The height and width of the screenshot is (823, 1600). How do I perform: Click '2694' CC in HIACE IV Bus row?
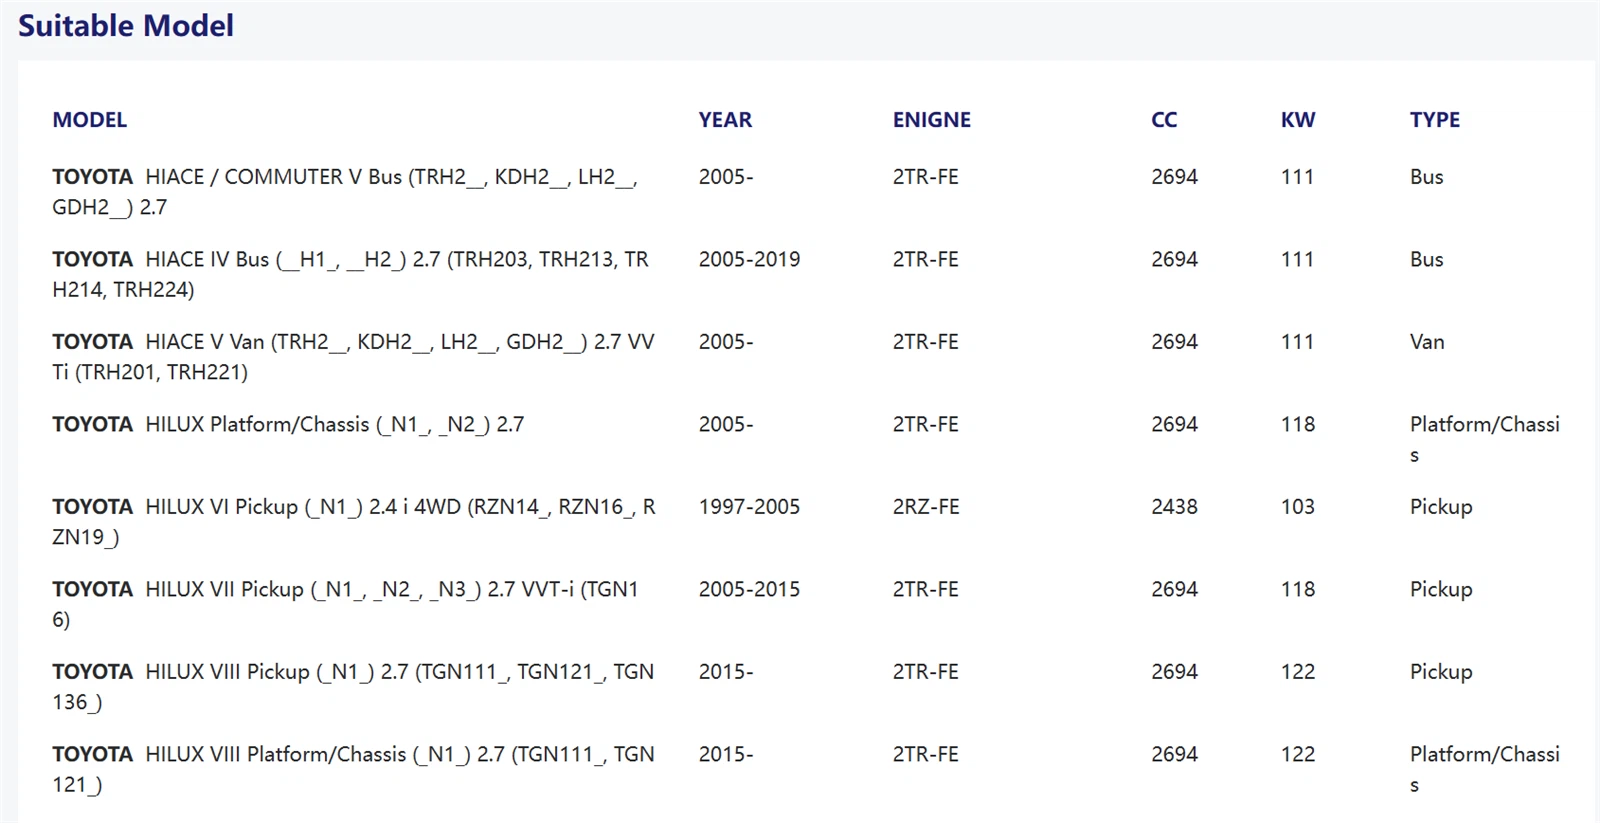[x=1174, y=259]
